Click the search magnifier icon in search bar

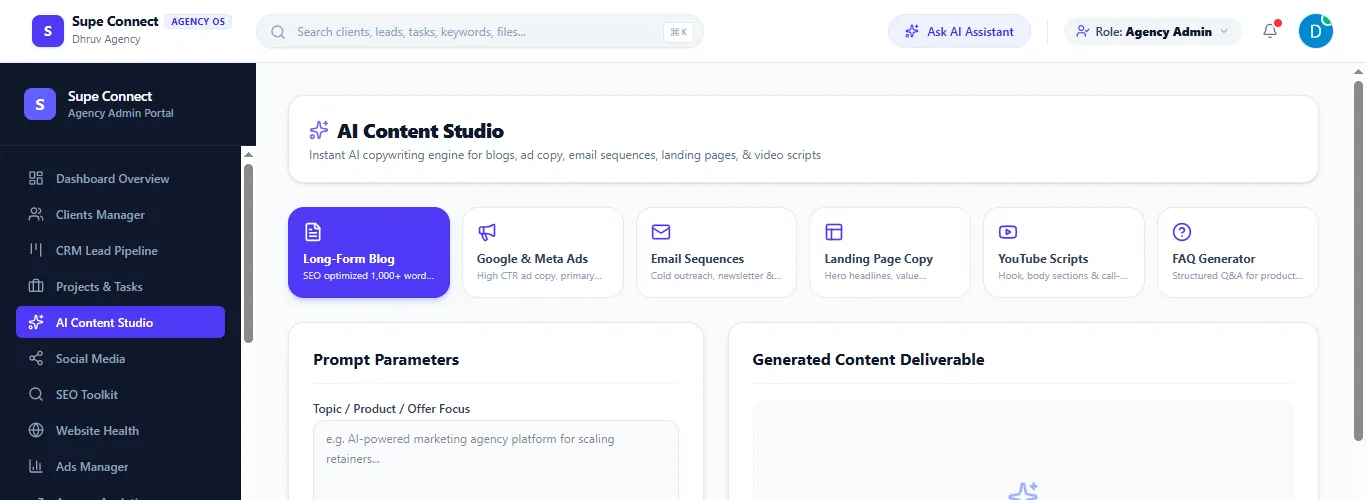pyautogui.click(x=279, y=32)
